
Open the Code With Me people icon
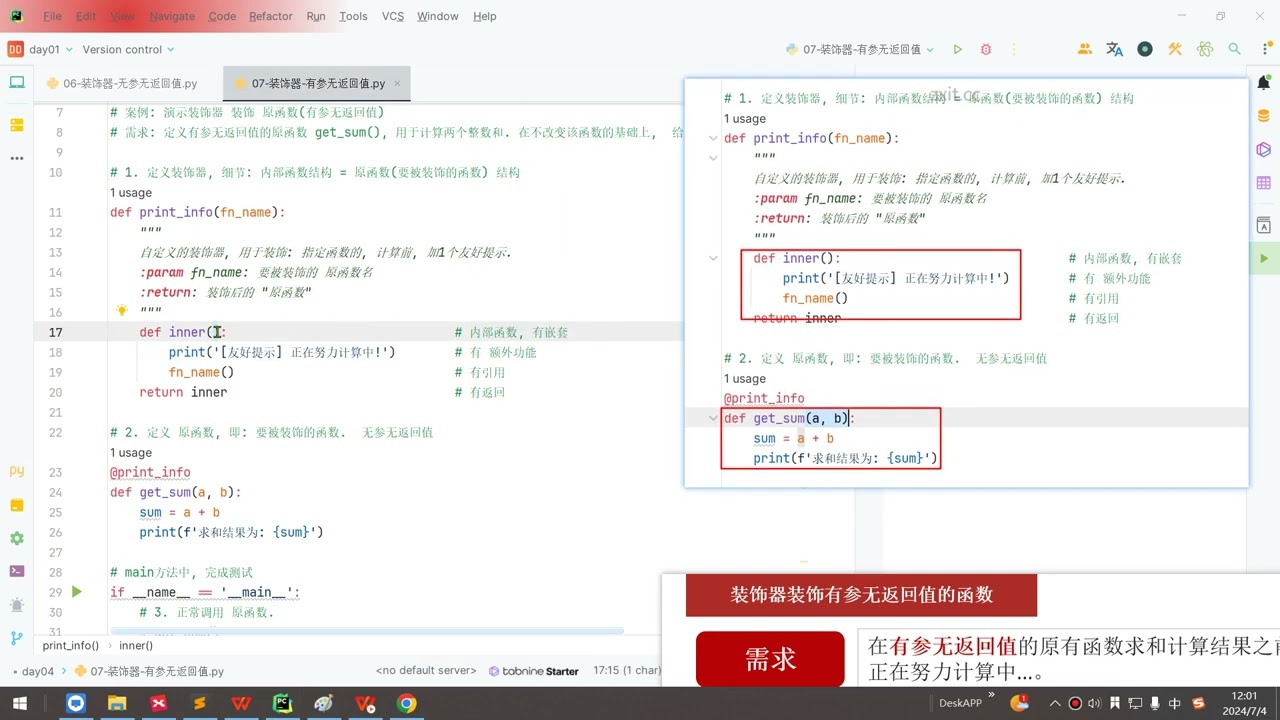pyautogui.click(x=1085, y=49)
